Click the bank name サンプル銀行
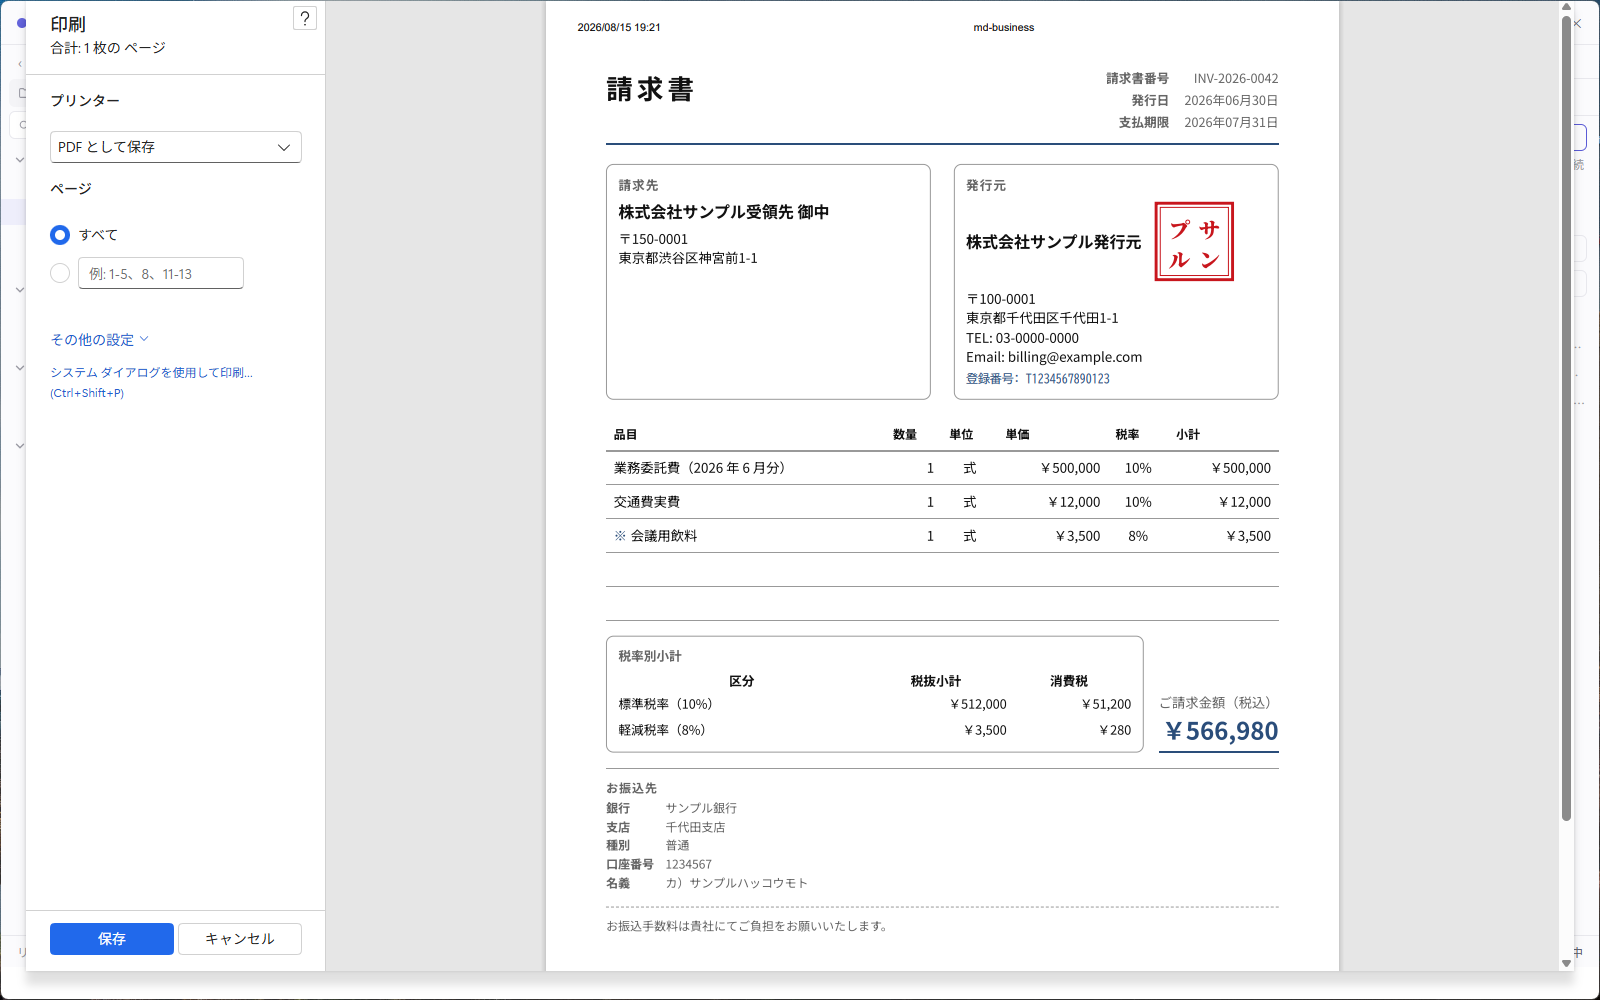This screenshot has width=1600, height=1000. pyautogui.click(x=701, y=808)
